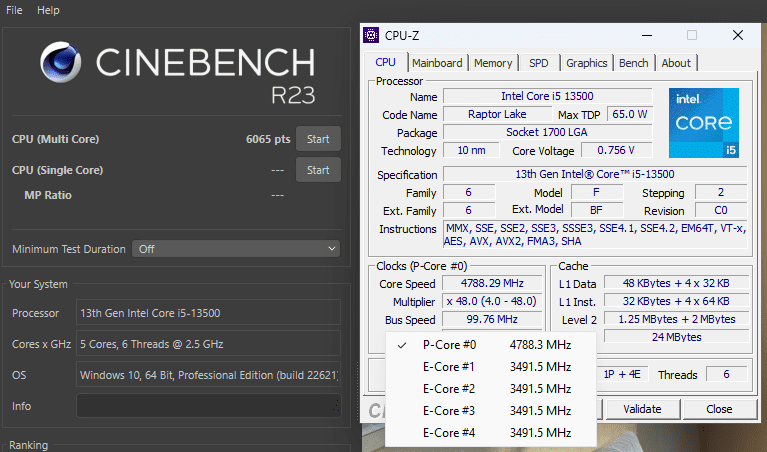Click the Threads value 6 in CPU-Z
Screen dimensions: 767x452
(x=727, y=375)
